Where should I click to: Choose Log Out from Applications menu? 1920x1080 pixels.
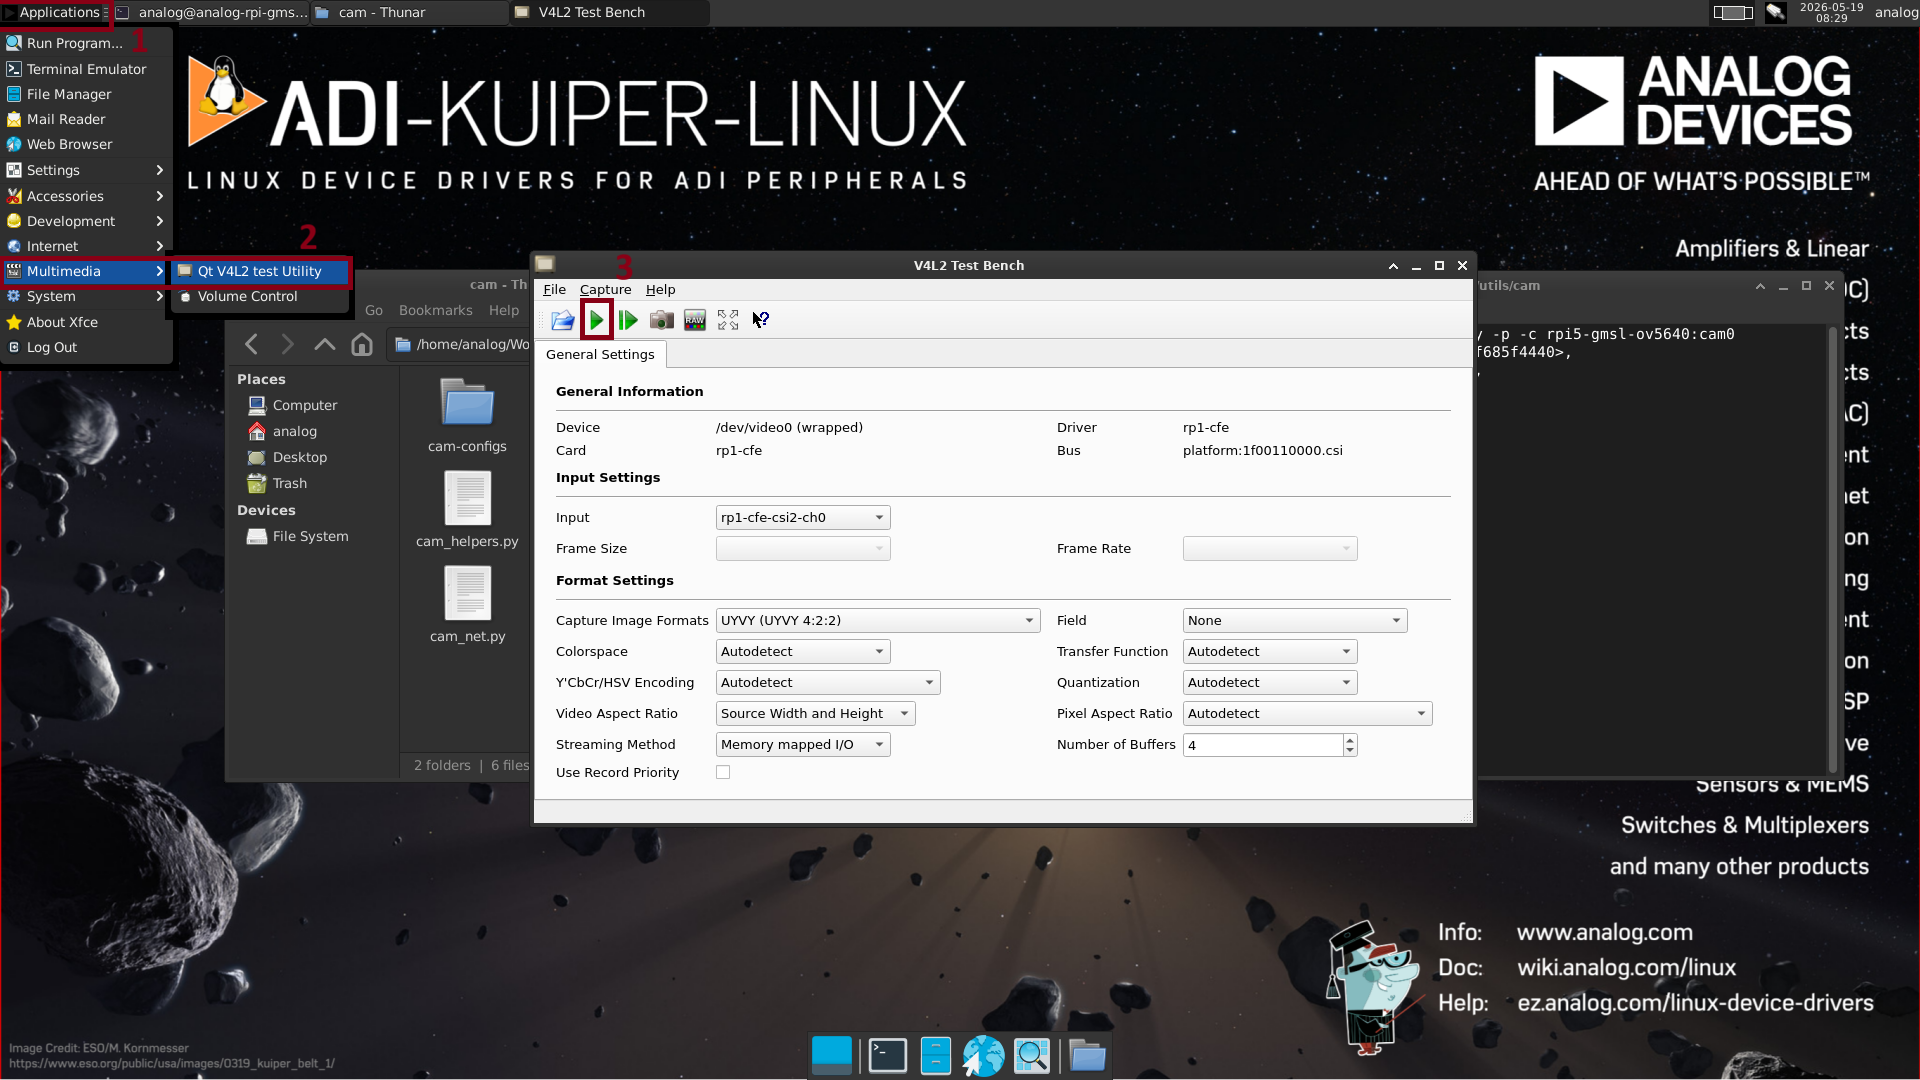tap(86, 347)
